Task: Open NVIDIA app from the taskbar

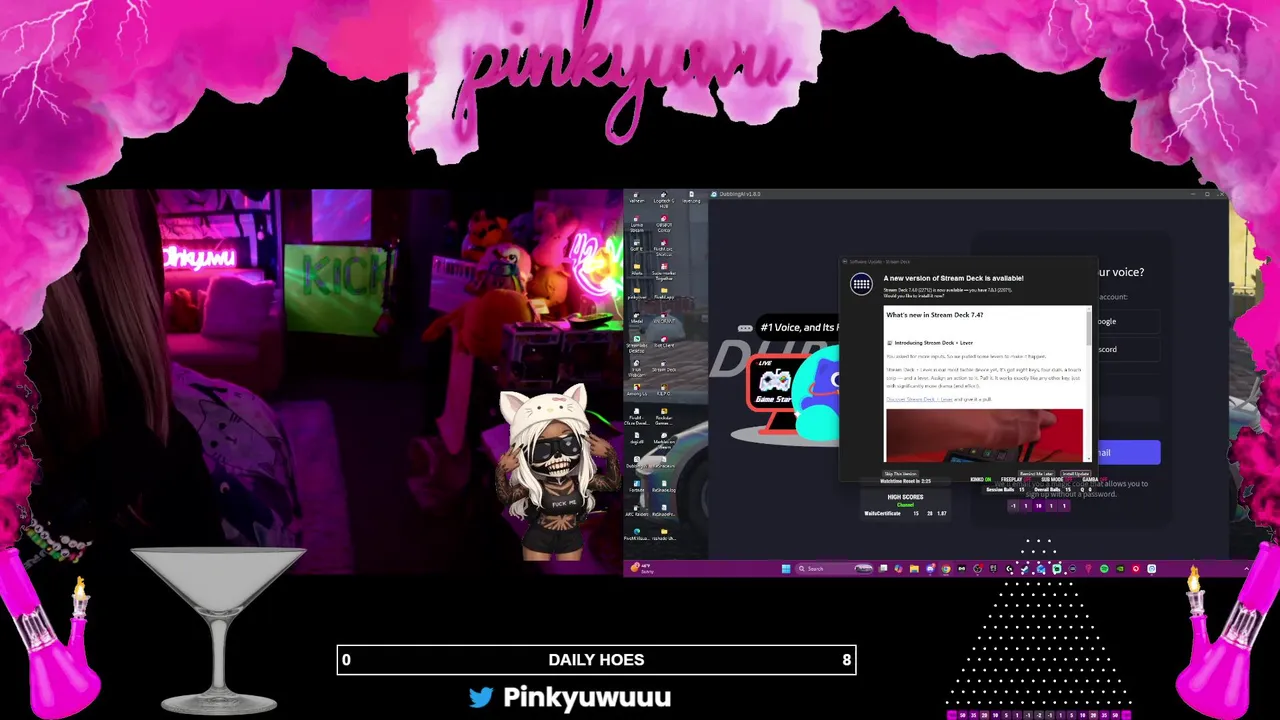Action: point(1120,568)
